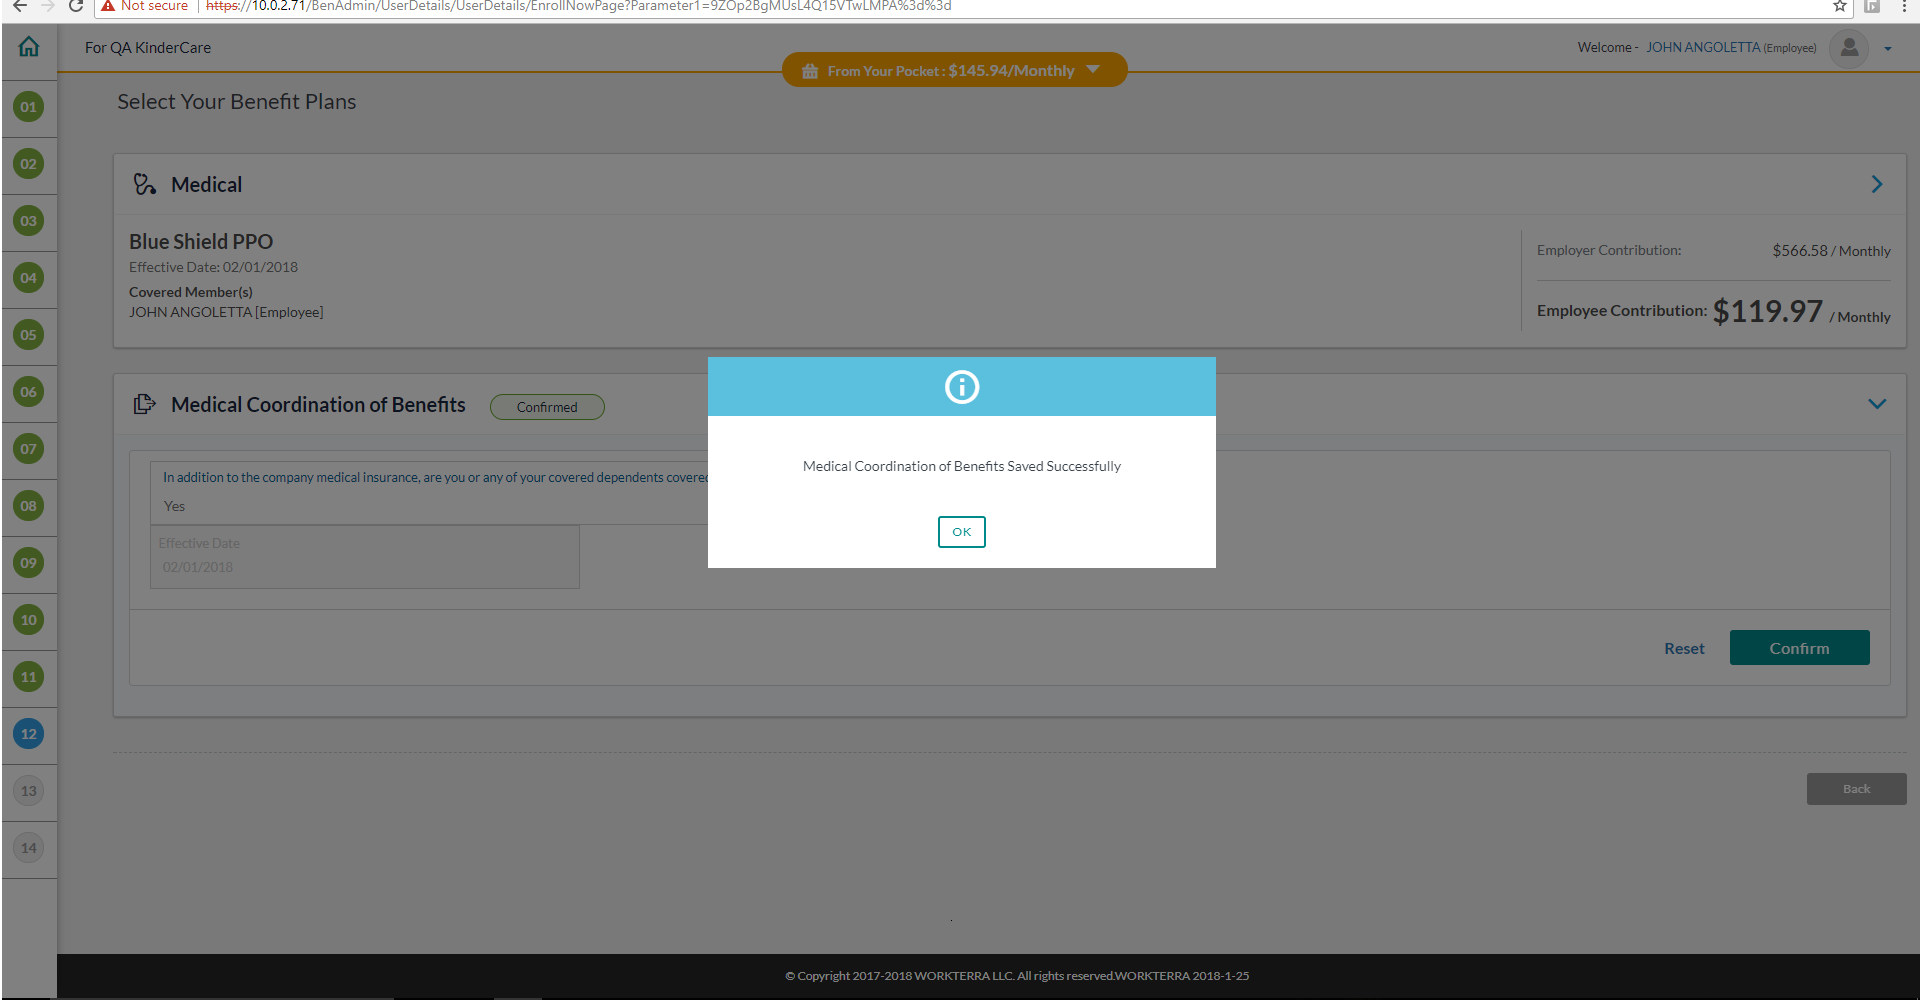1920x1000 pixels.
Task: Click the gift icon in pocket banner
Action: [810, 71]
